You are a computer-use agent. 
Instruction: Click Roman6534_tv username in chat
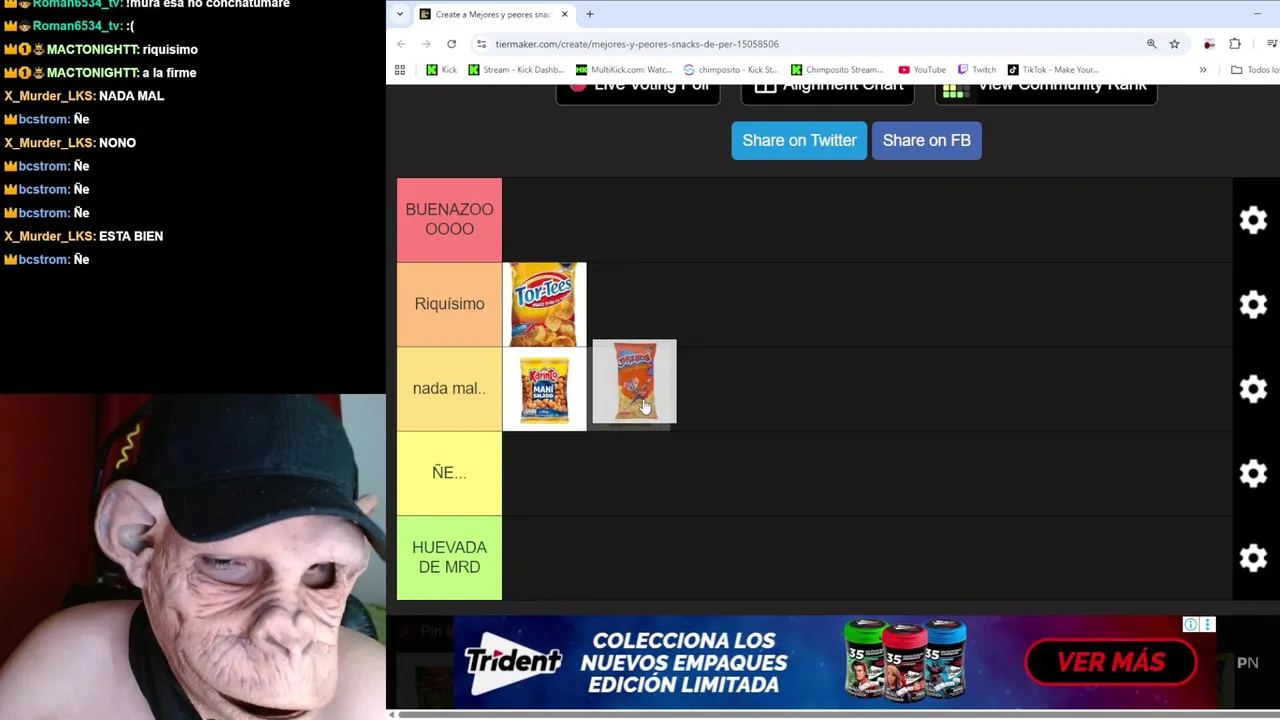coord(77,26)
